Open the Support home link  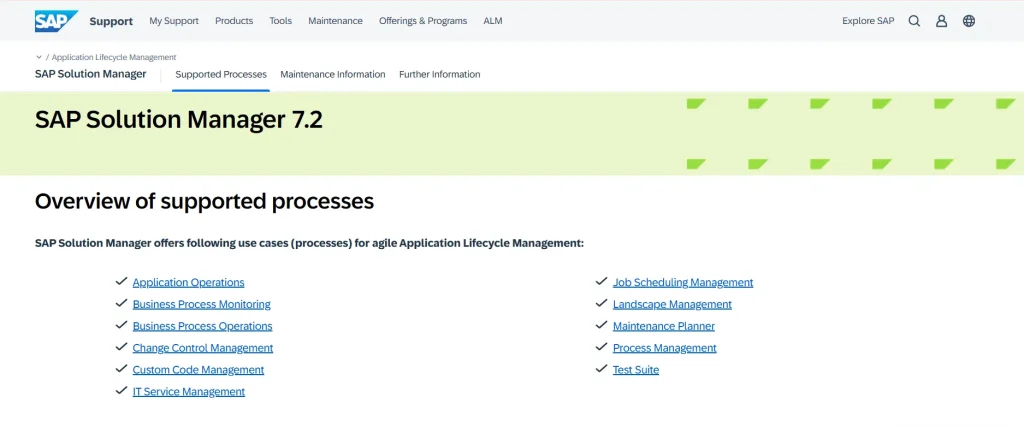point(111,21)
